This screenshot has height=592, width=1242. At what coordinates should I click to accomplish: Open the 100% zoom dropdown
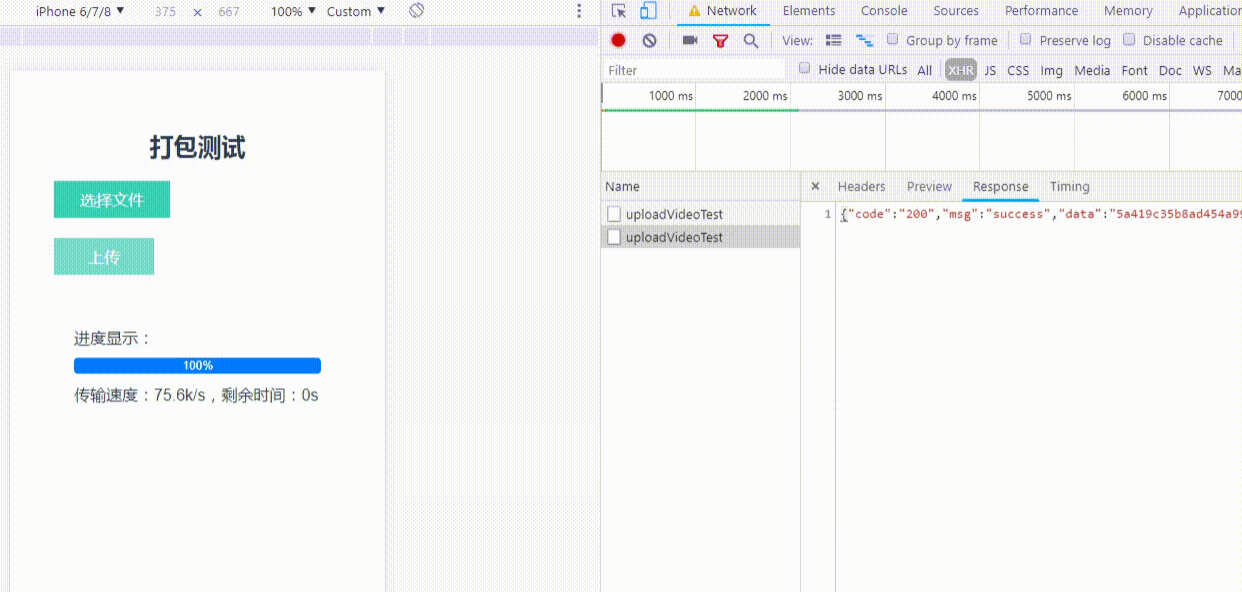click(x=293, y=11)
